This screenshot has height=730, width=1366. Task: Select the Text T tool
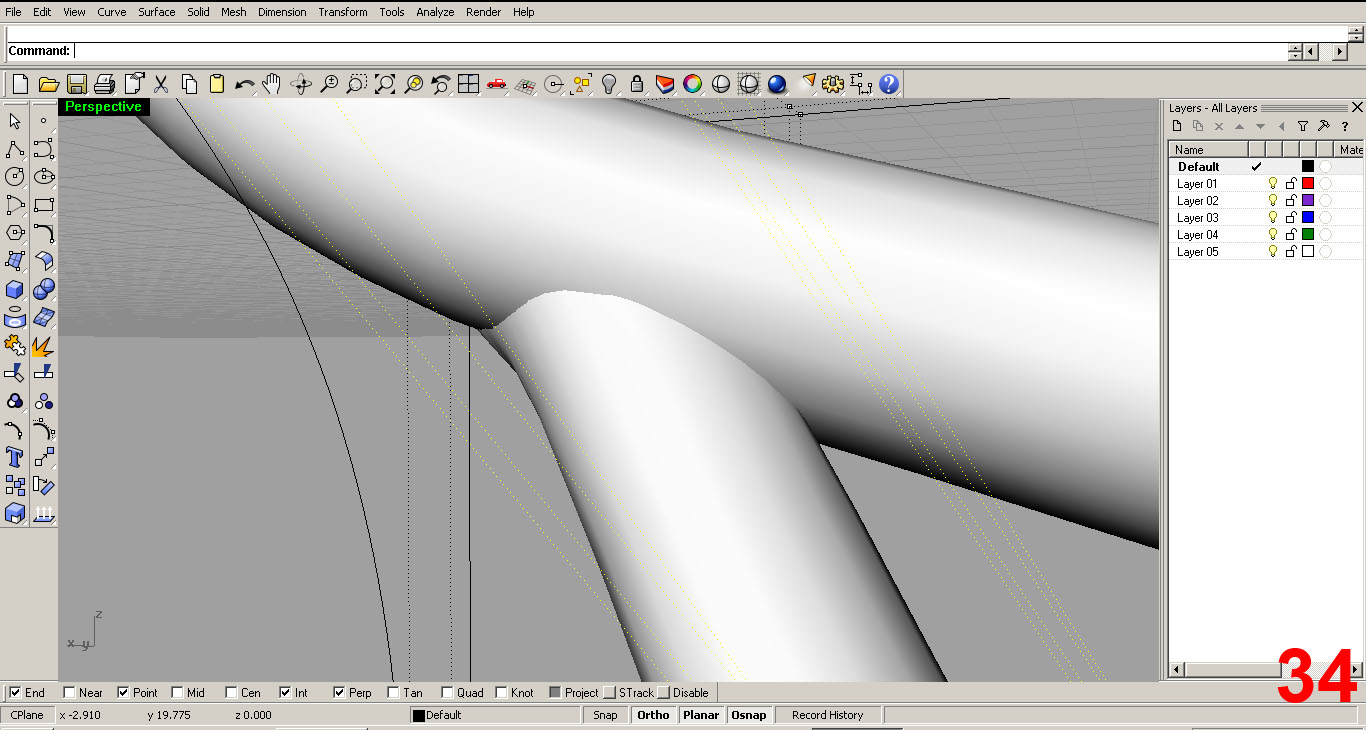point(15,458)
